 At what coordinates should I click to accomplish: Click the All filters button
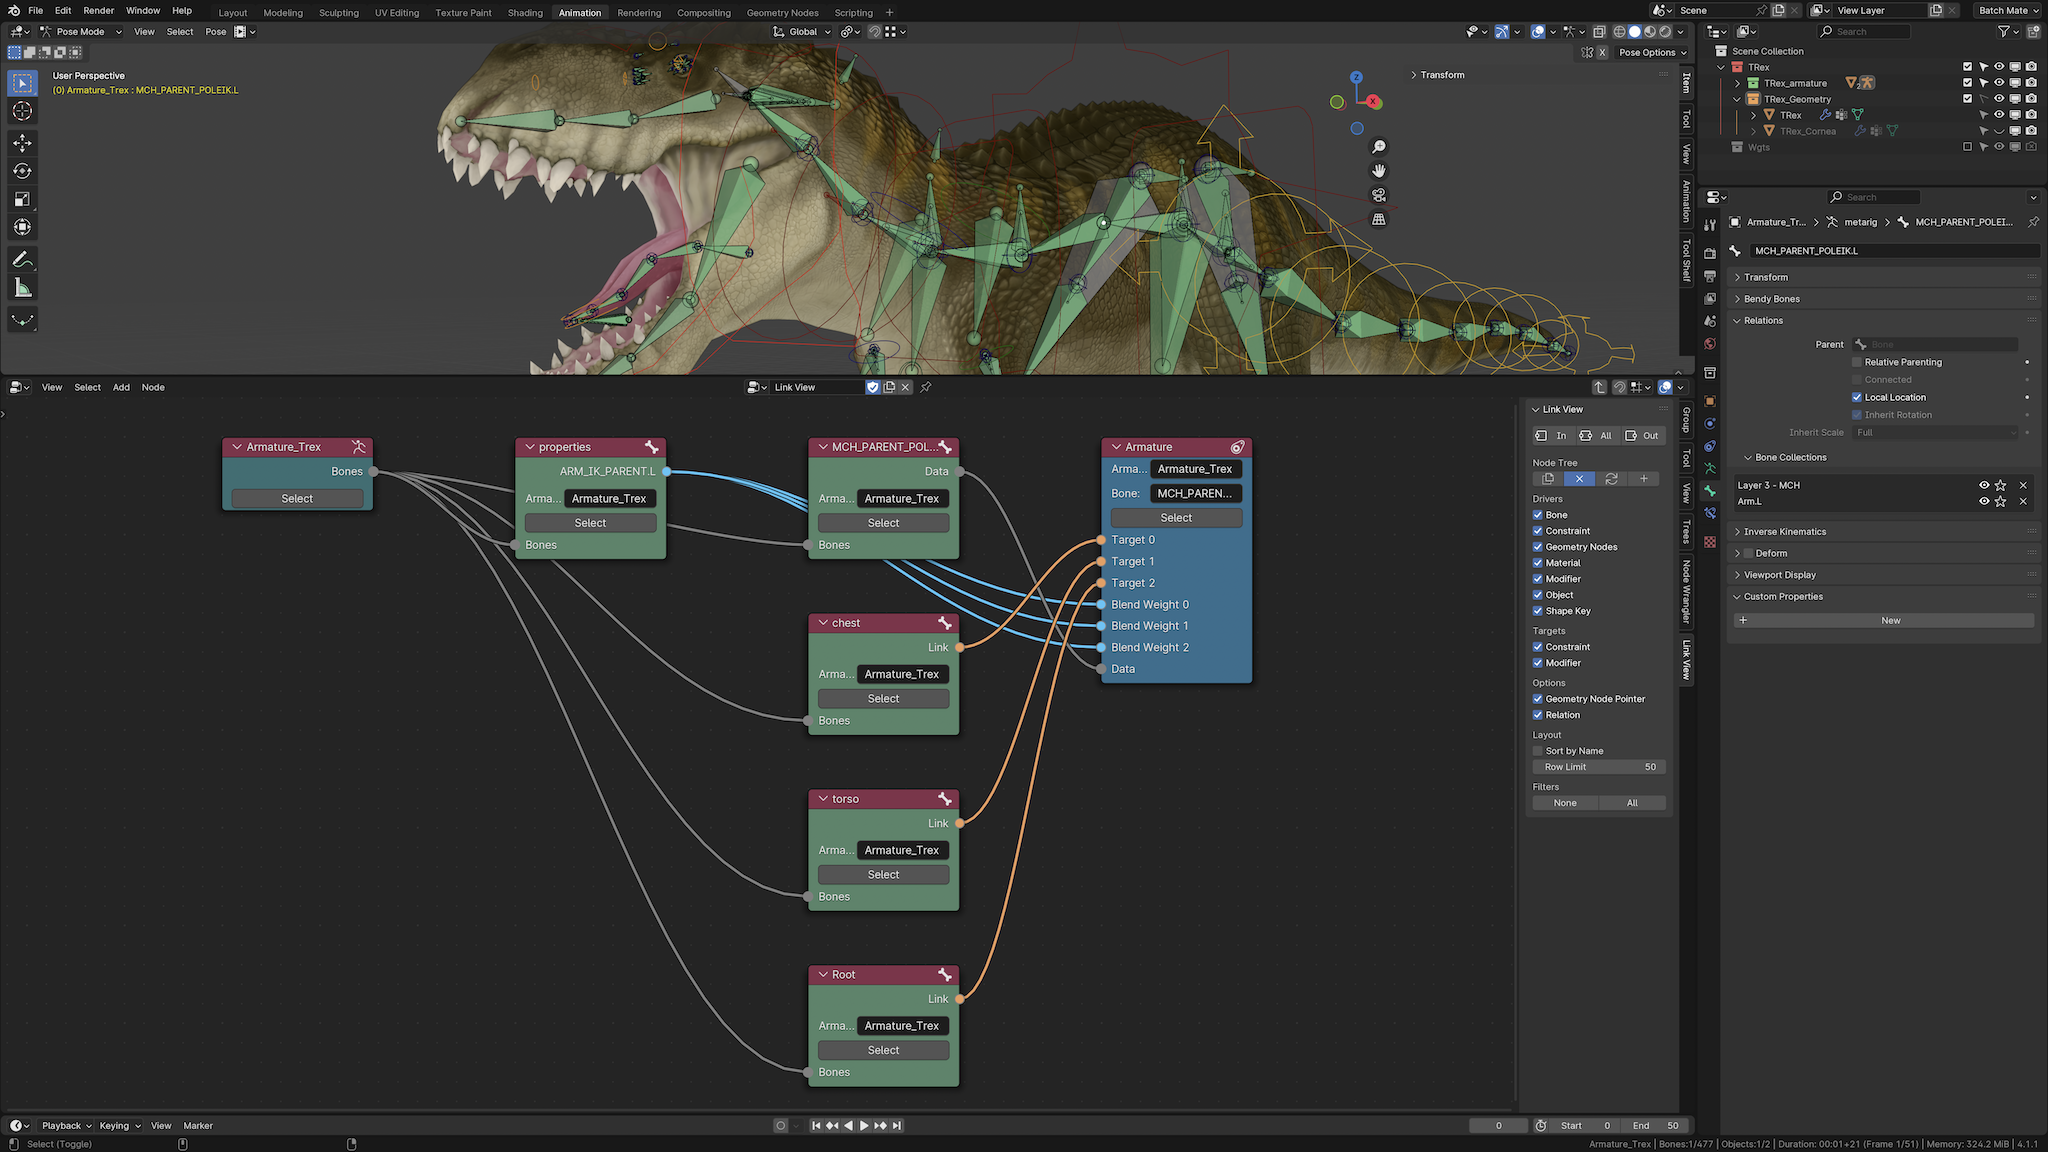1632,803
